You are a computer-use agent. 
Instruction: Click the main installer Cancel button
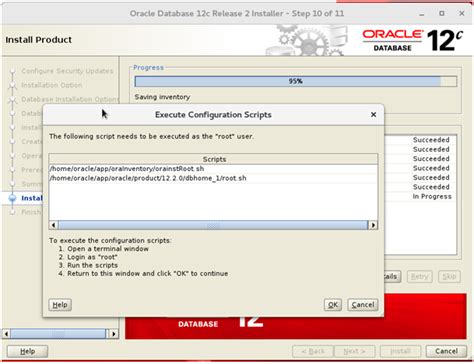click(x=446, y=351)
